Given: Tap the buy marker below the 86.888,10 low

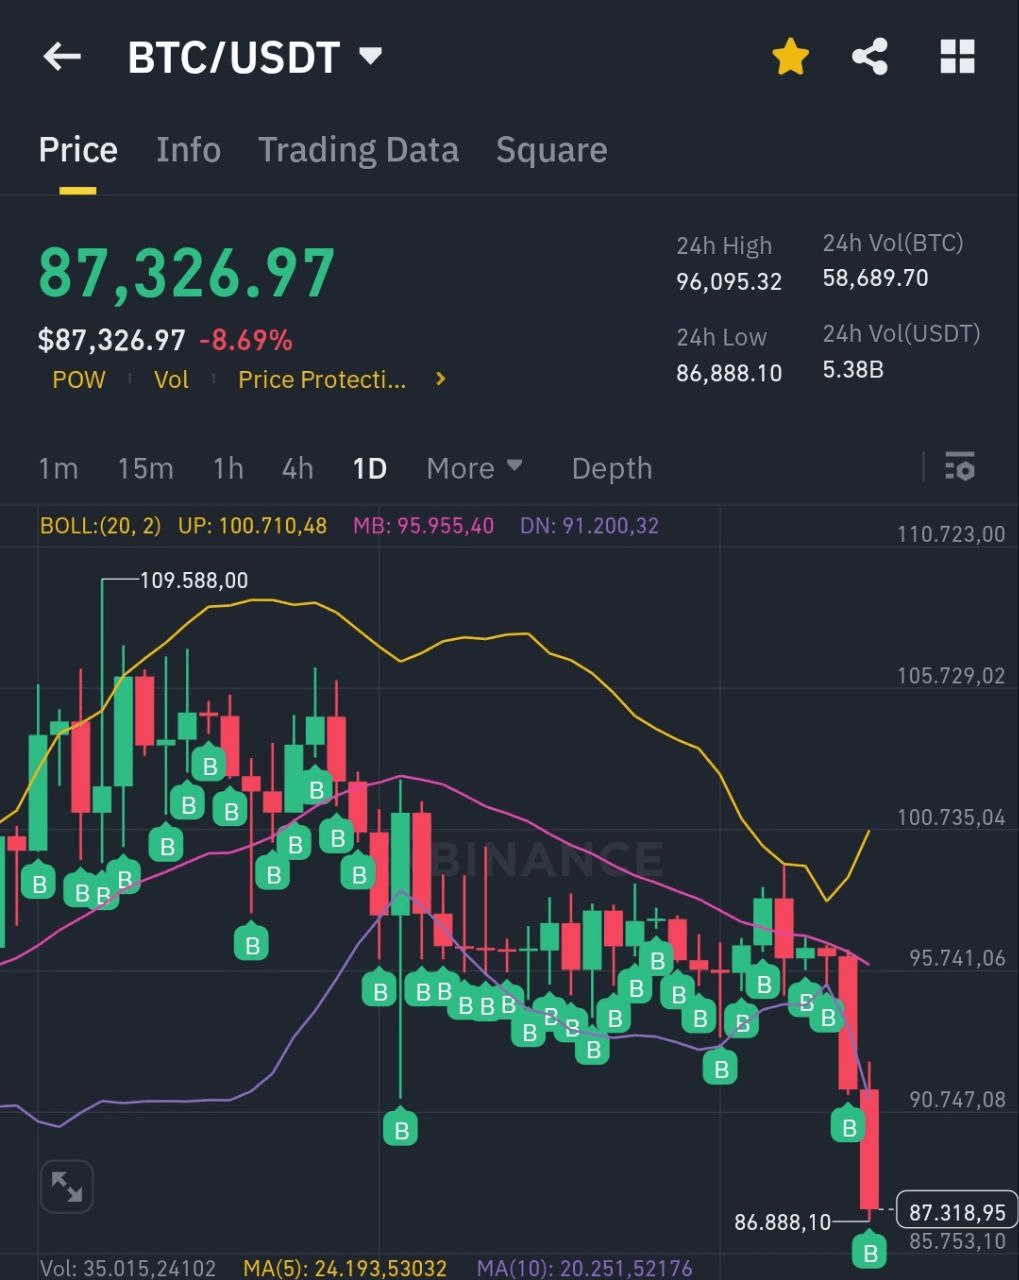Looking at the screenshot, I should (x=870, y=1251).
